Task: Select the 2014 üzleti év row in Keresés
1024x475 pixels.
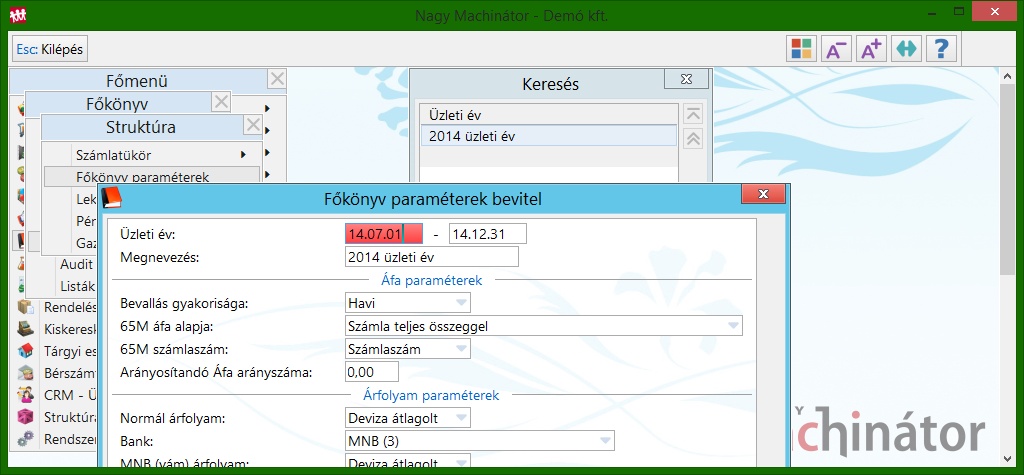Action: click(549, 137)
